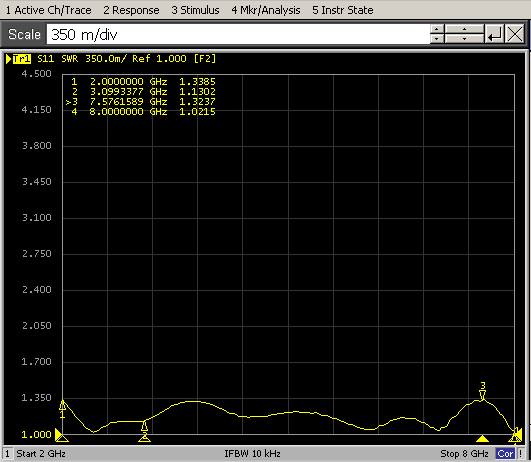Open the Mkr/Analysis menu
The width and height of the screenshot is (531, 462).
(266, 10)
